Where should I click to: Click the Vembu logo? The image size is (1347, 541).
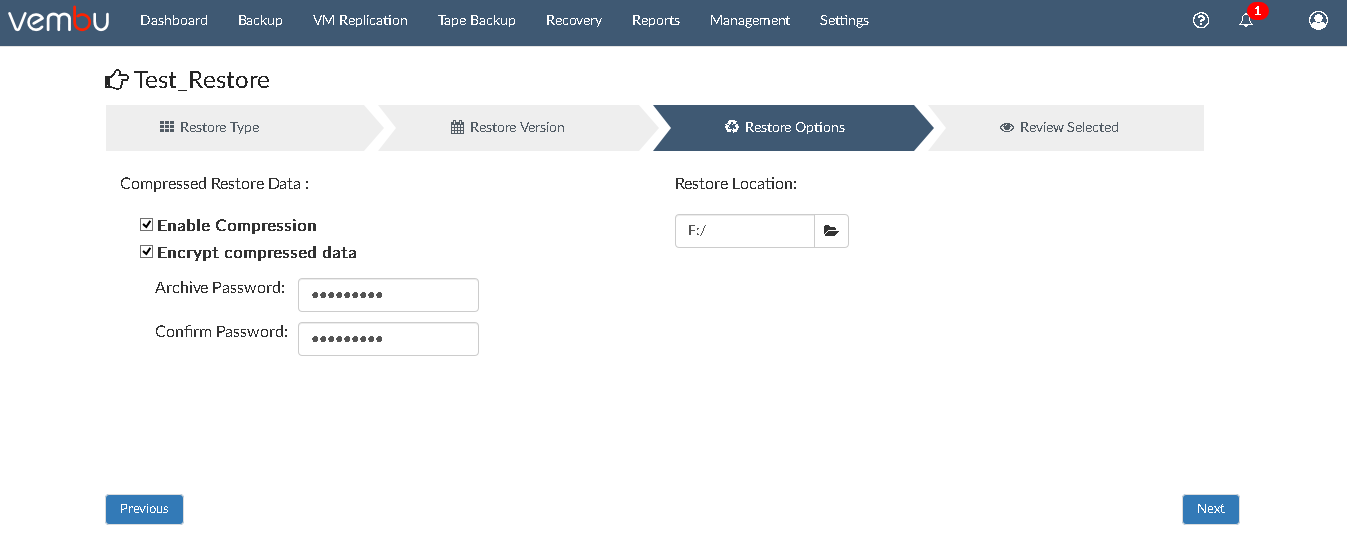[x=59, y=20]
